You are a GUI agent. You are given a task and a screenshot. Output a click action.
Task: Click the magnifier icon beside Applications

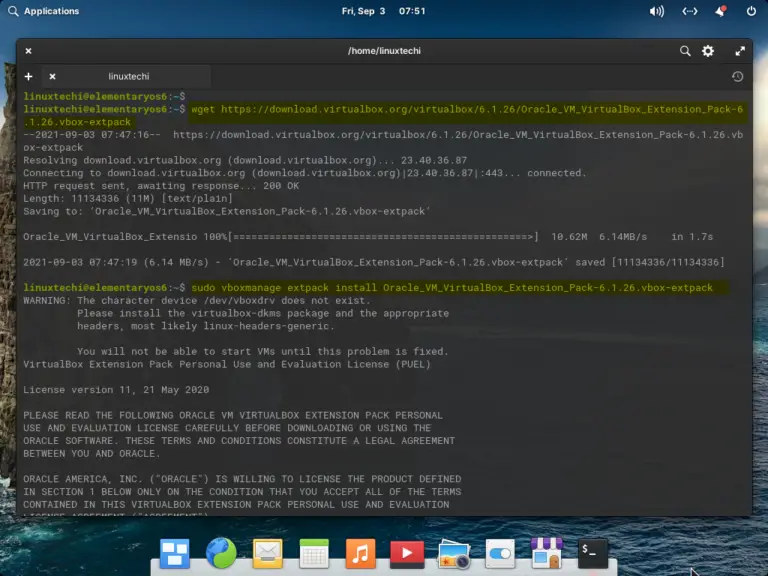point(13,11)
